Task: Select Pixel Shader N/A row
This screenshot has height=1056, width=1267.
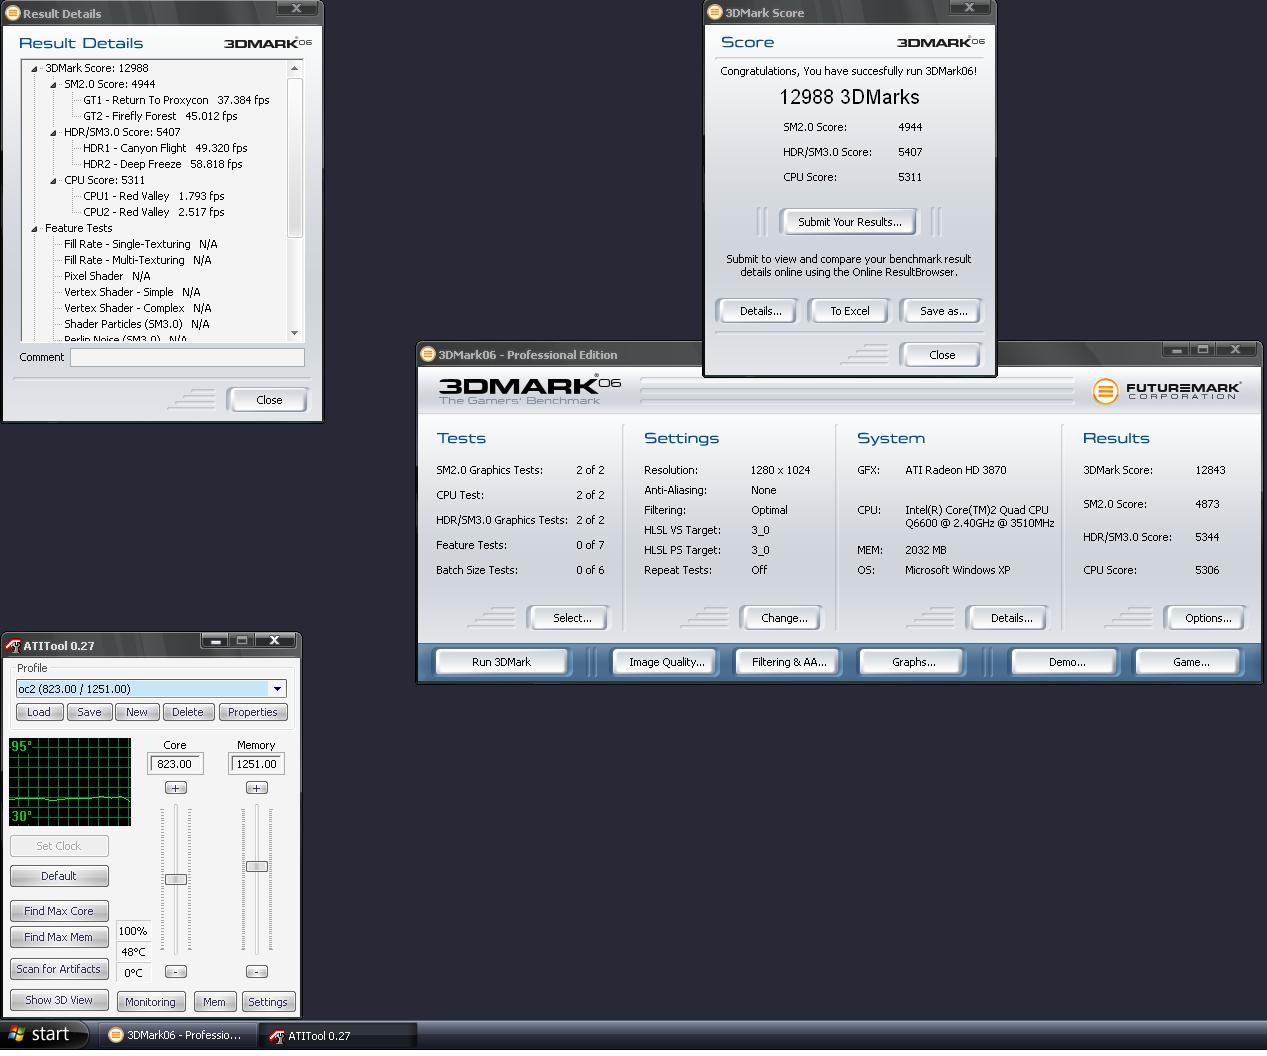Action: click(x=107, y=276)
